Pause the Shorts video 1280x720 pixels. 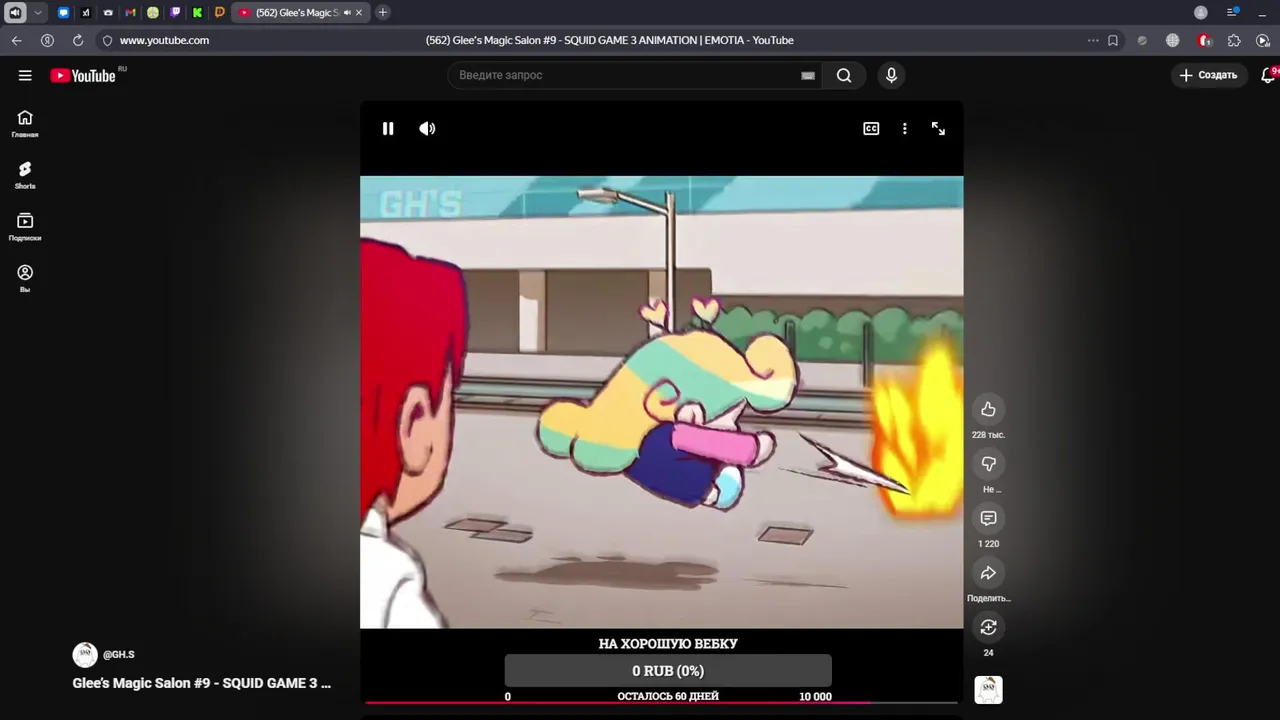[388, 128]
